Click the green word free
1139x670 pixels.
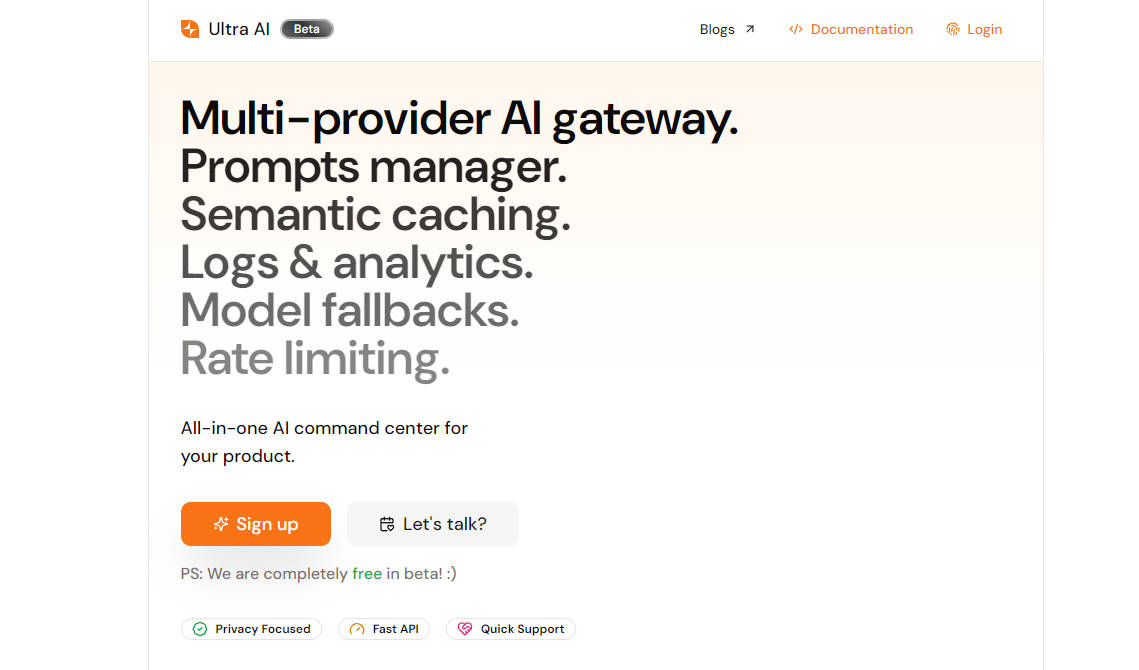(367, 574)
